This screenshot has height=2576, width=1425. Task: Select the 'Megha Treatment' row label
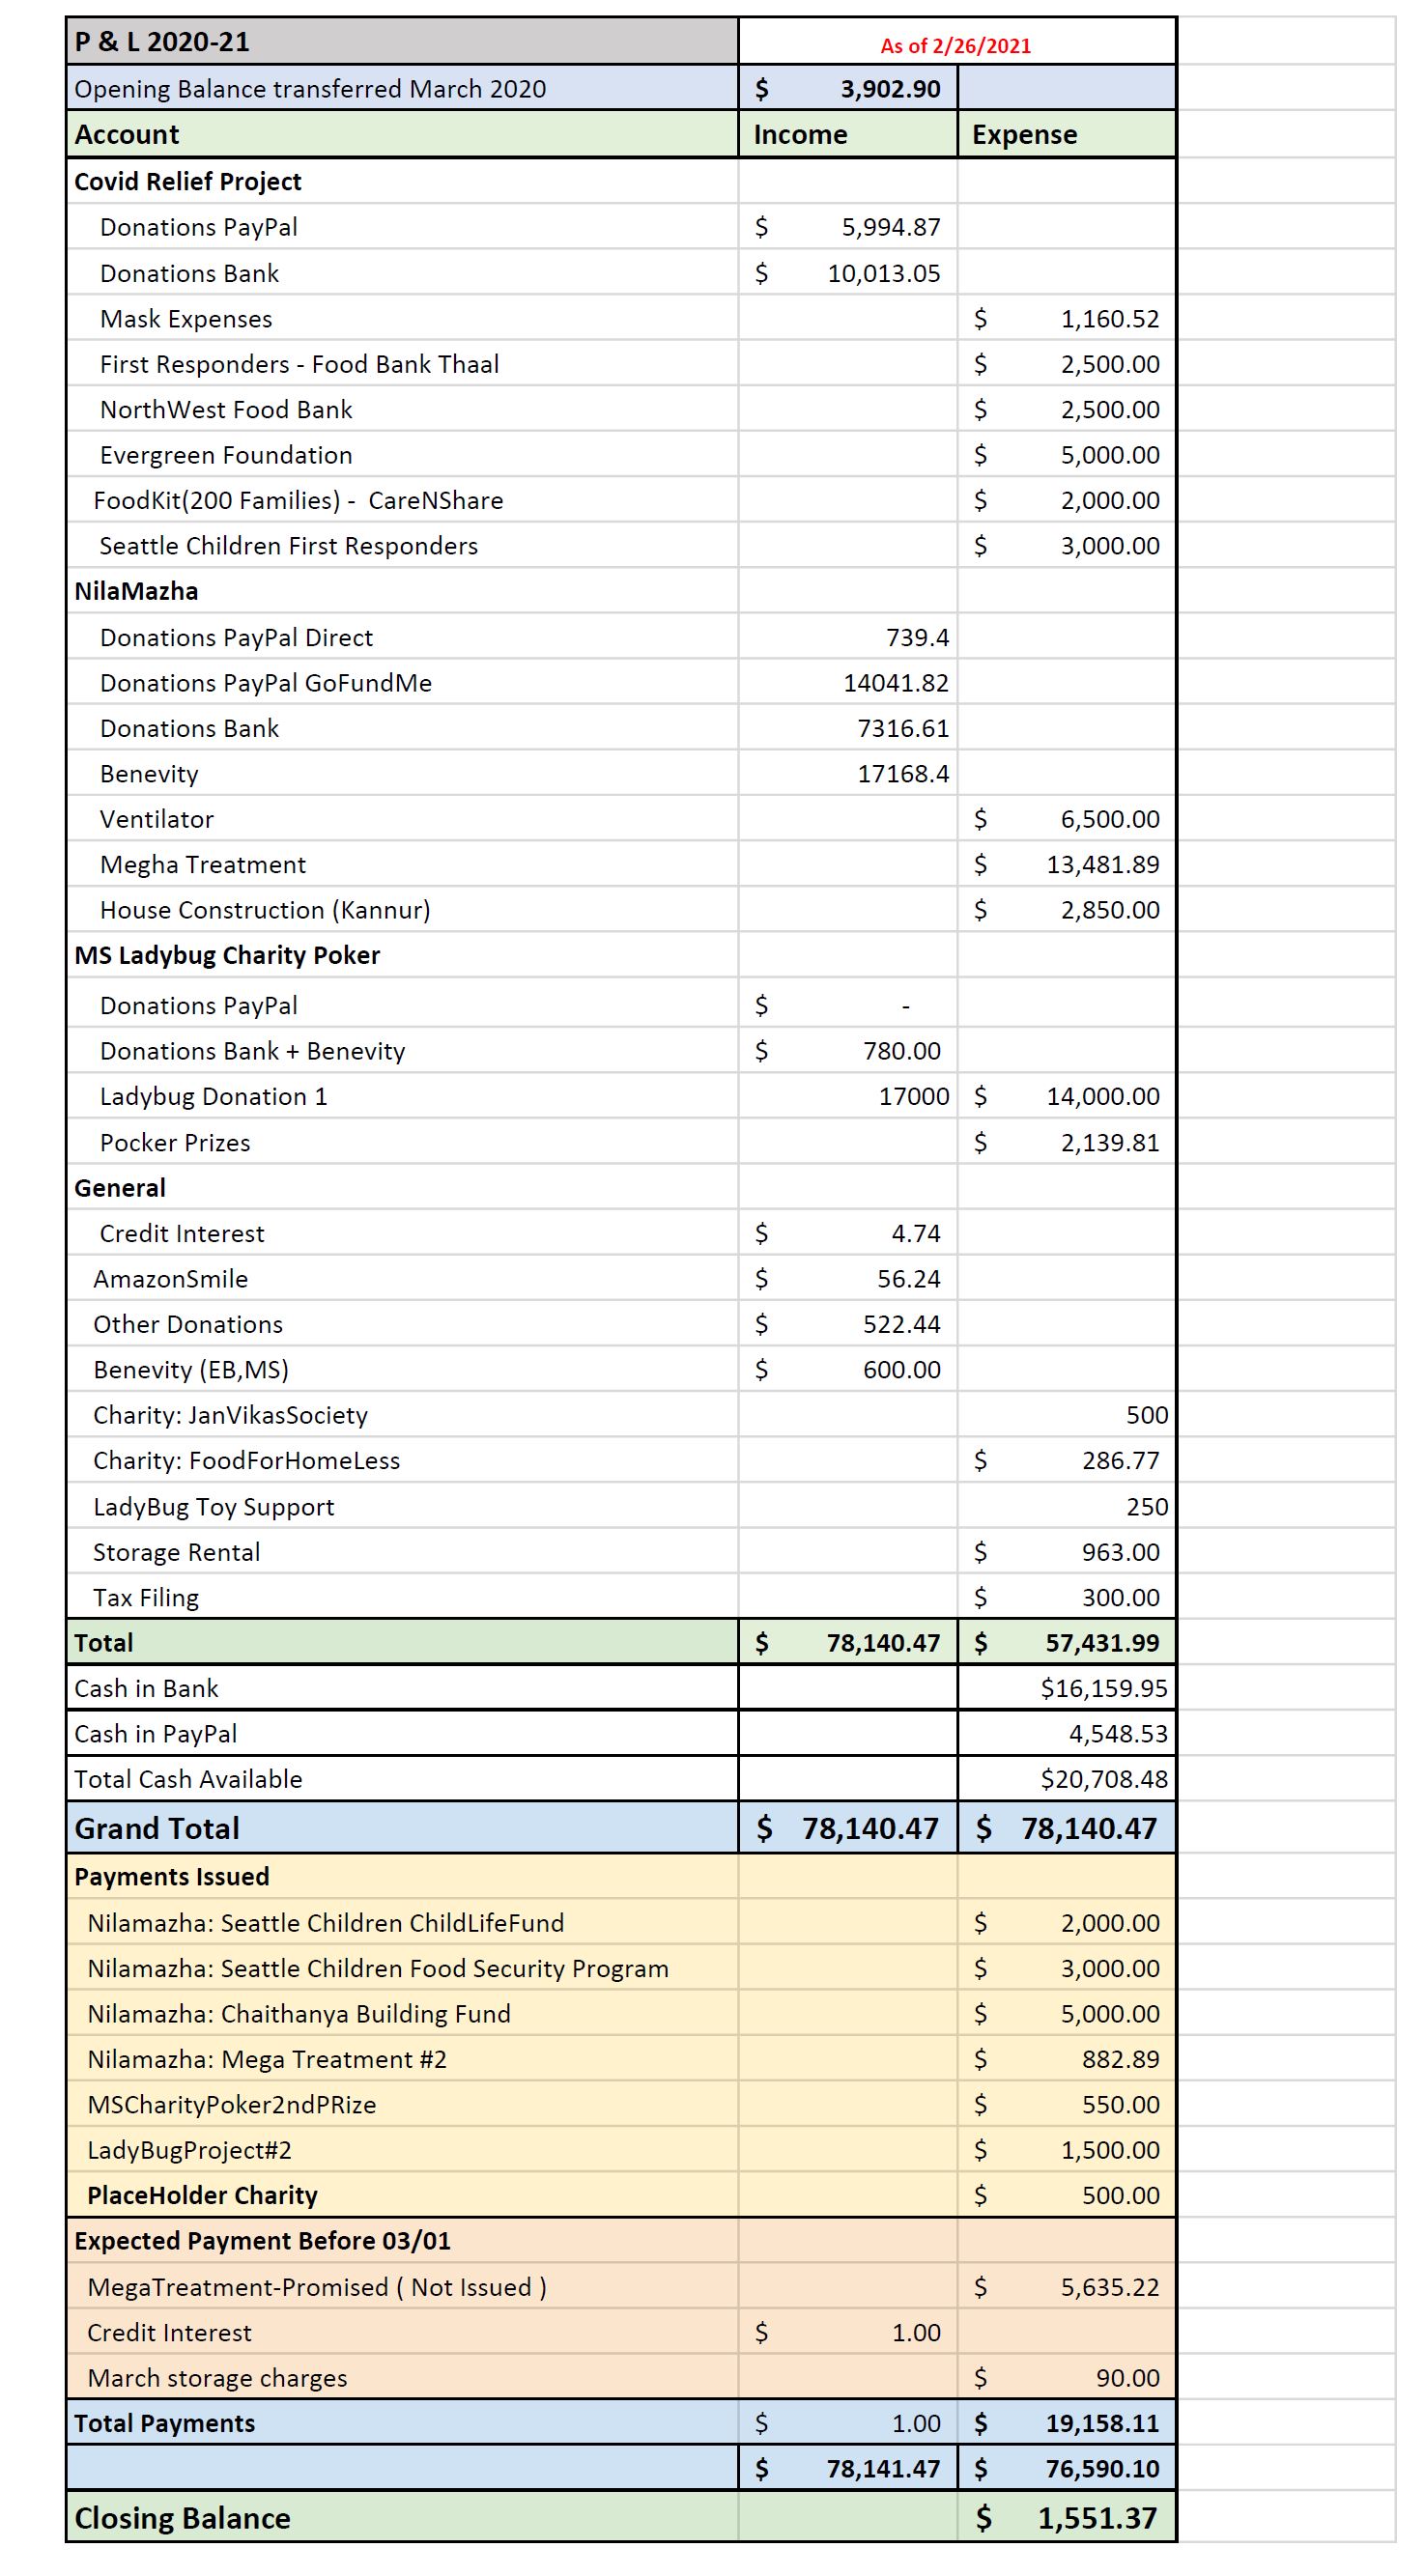[x=402, y=864]
